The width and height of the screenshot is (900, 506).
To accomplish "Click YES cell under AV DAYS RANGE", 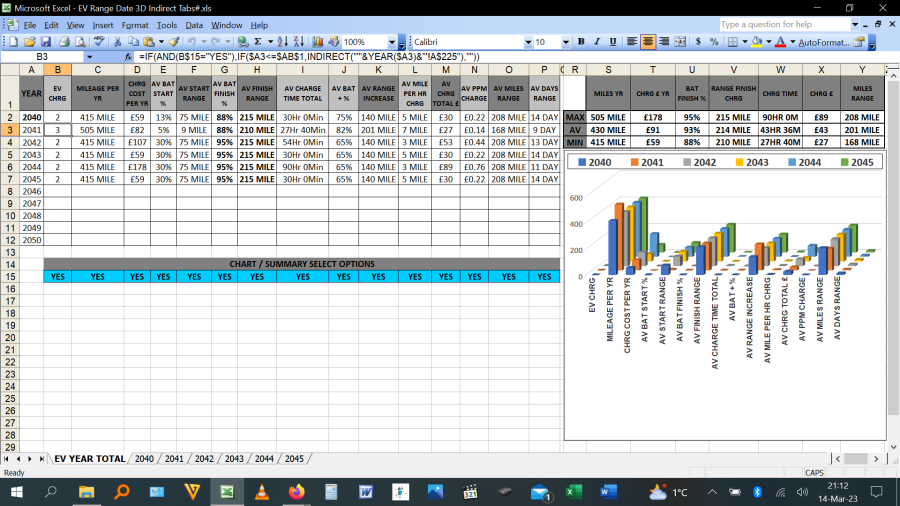I will point(544,277).
